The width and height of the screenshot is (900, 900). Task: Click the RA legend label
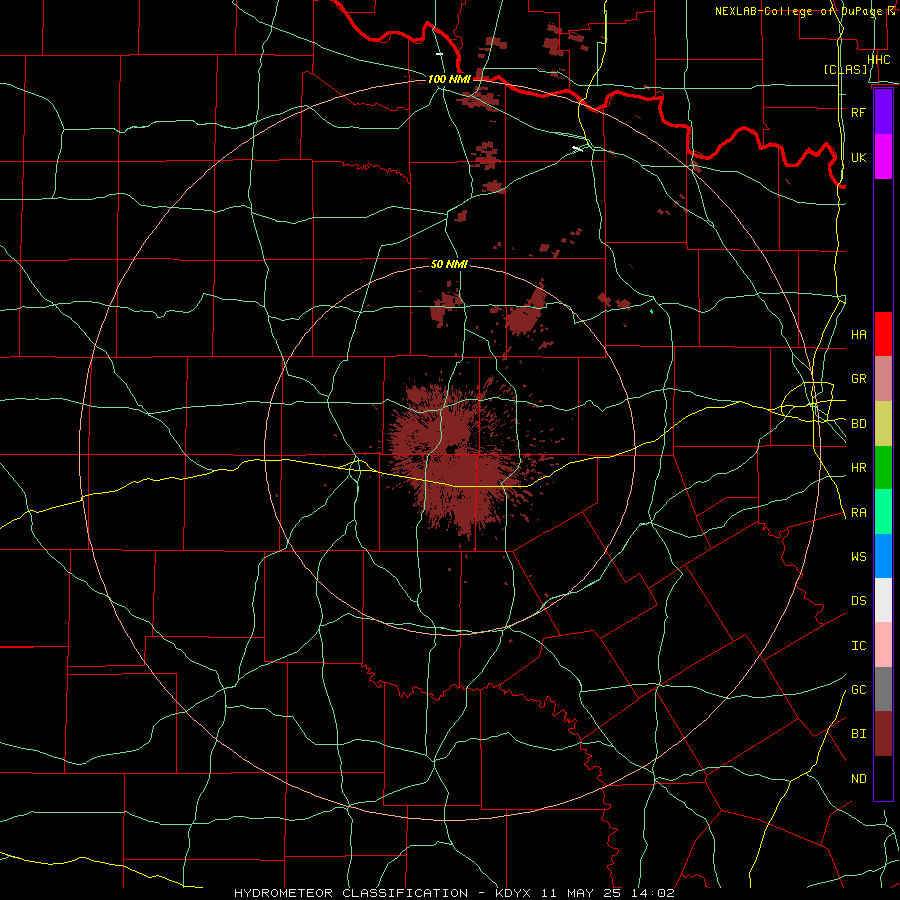tap(858, 513)
